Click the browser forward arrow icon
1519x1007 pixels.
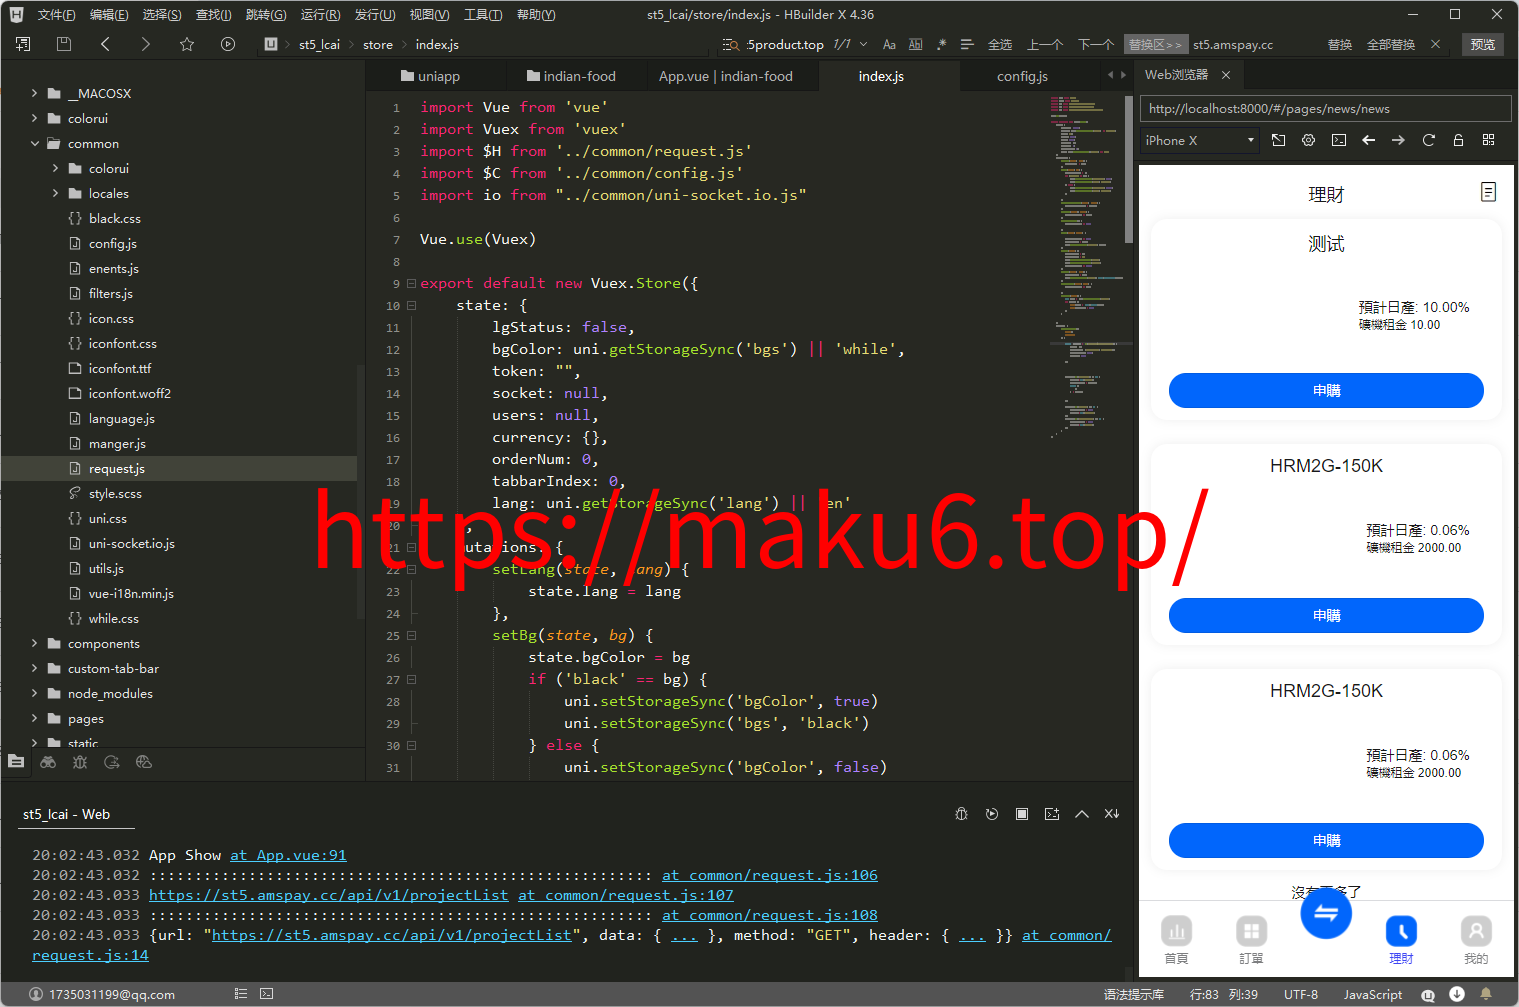coord(1399,140)
